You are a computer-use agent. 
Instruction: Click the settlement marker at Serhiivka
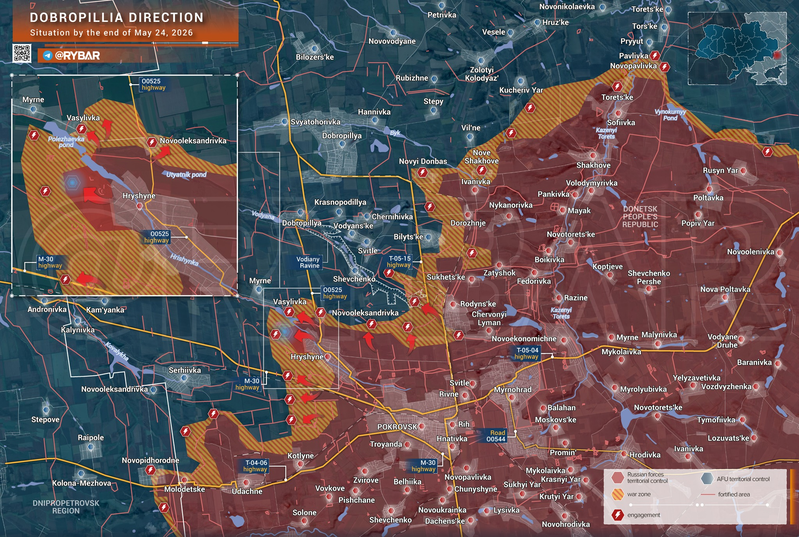(x=184, y=379)
